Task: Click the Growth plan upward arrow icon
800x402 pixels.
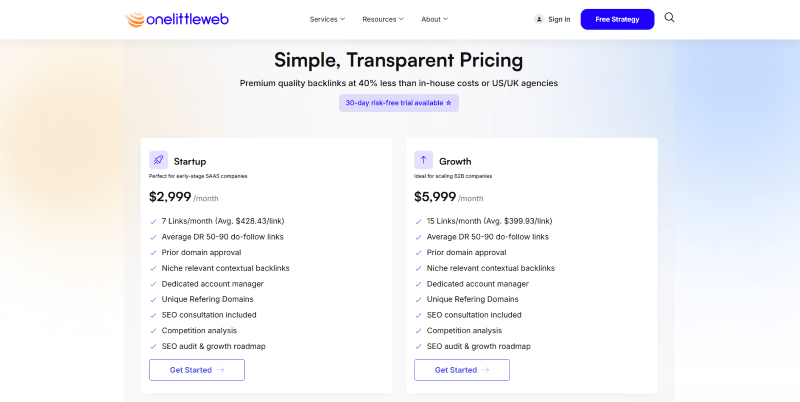Action: click(x=423, y=160)
